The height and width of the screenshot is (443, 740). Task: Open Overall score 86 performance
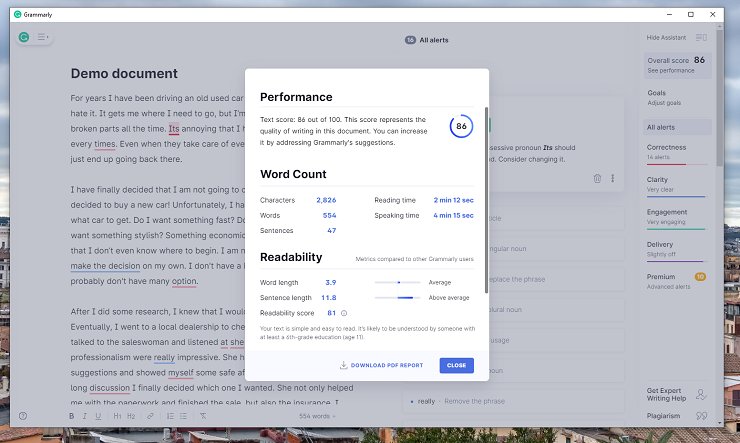point(677,65)
